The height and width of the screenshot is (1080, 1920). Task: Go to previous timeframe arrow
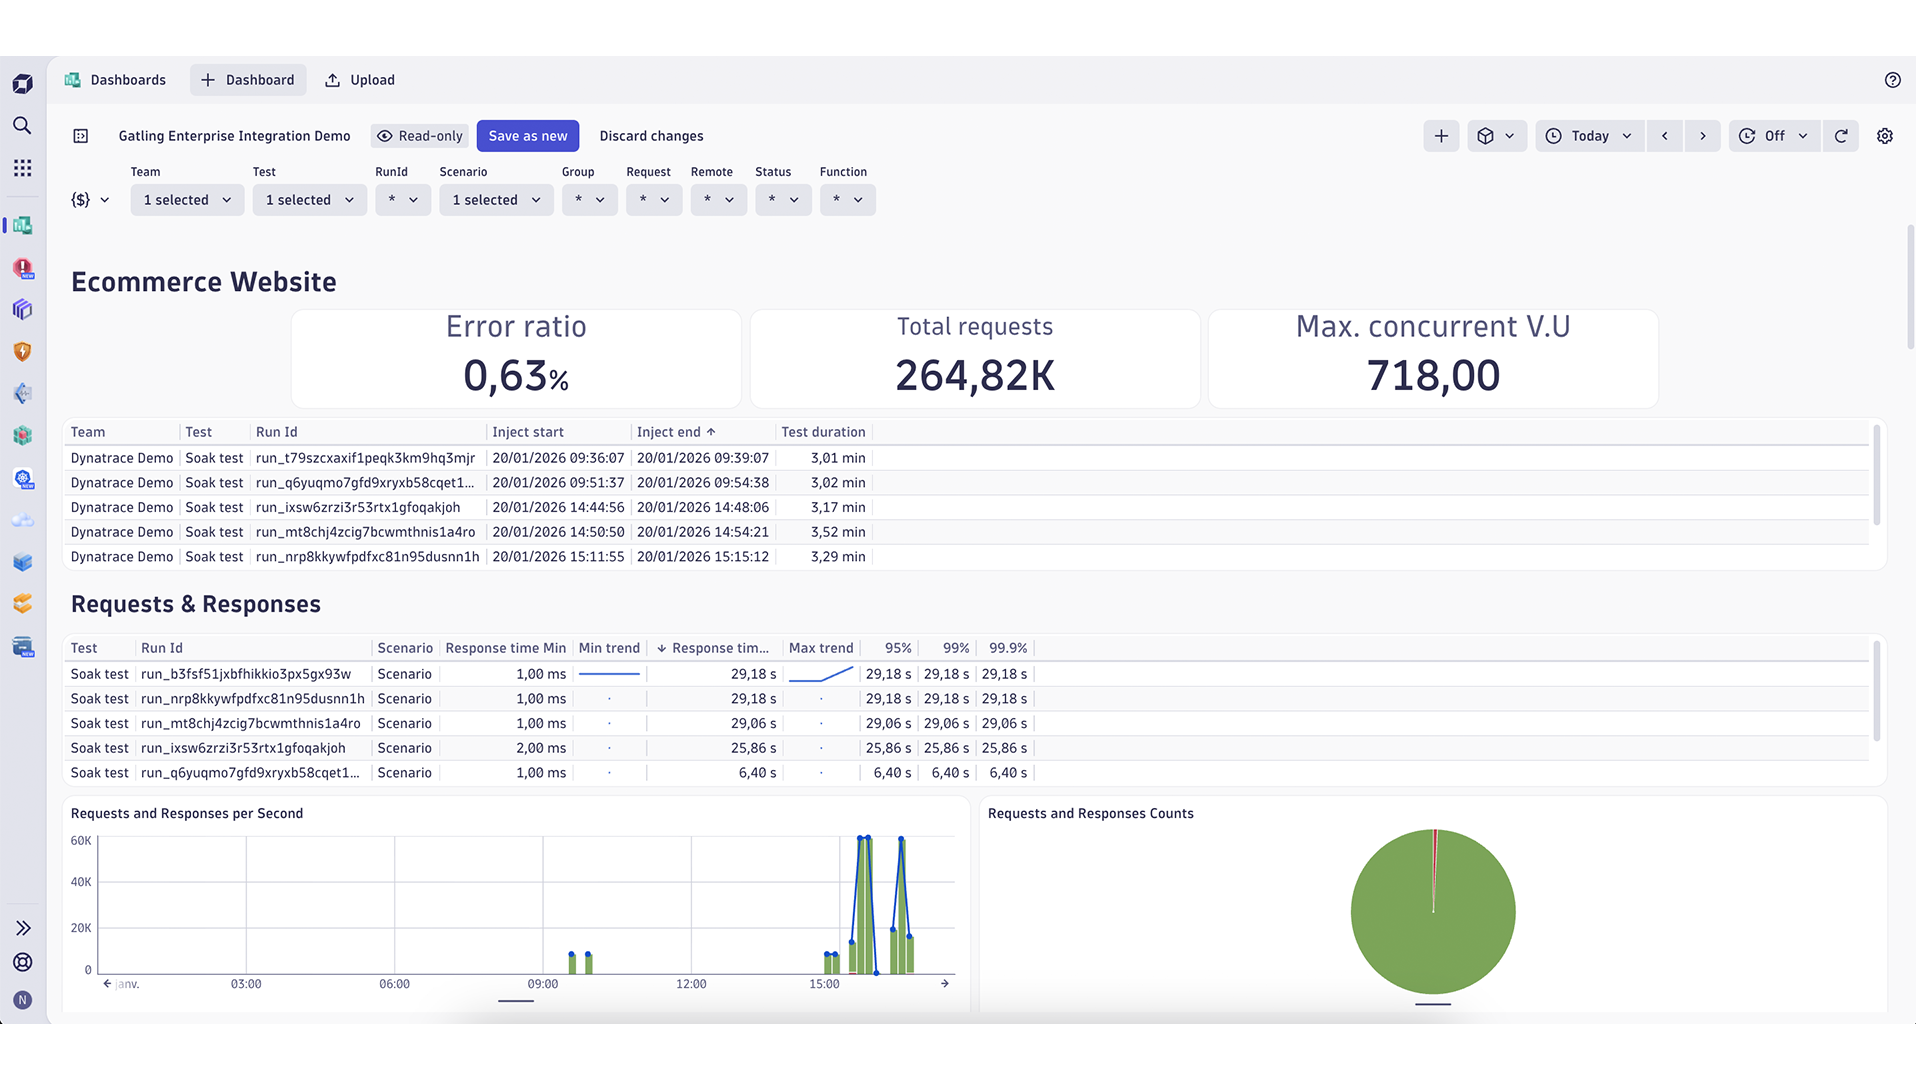(1665, 136)
